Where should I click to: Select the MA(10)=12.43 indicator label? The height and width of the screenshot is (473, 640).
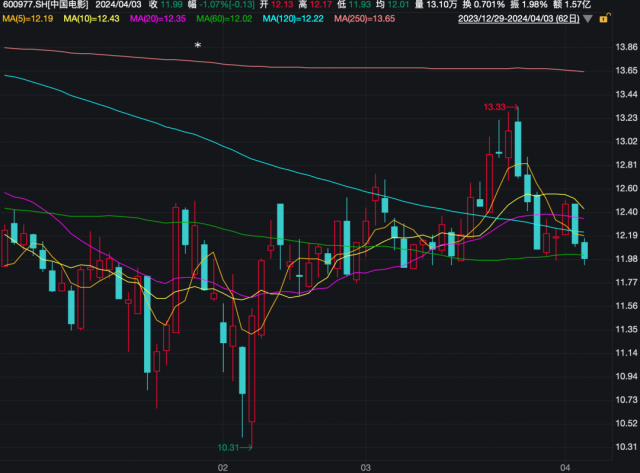[91, 19]
